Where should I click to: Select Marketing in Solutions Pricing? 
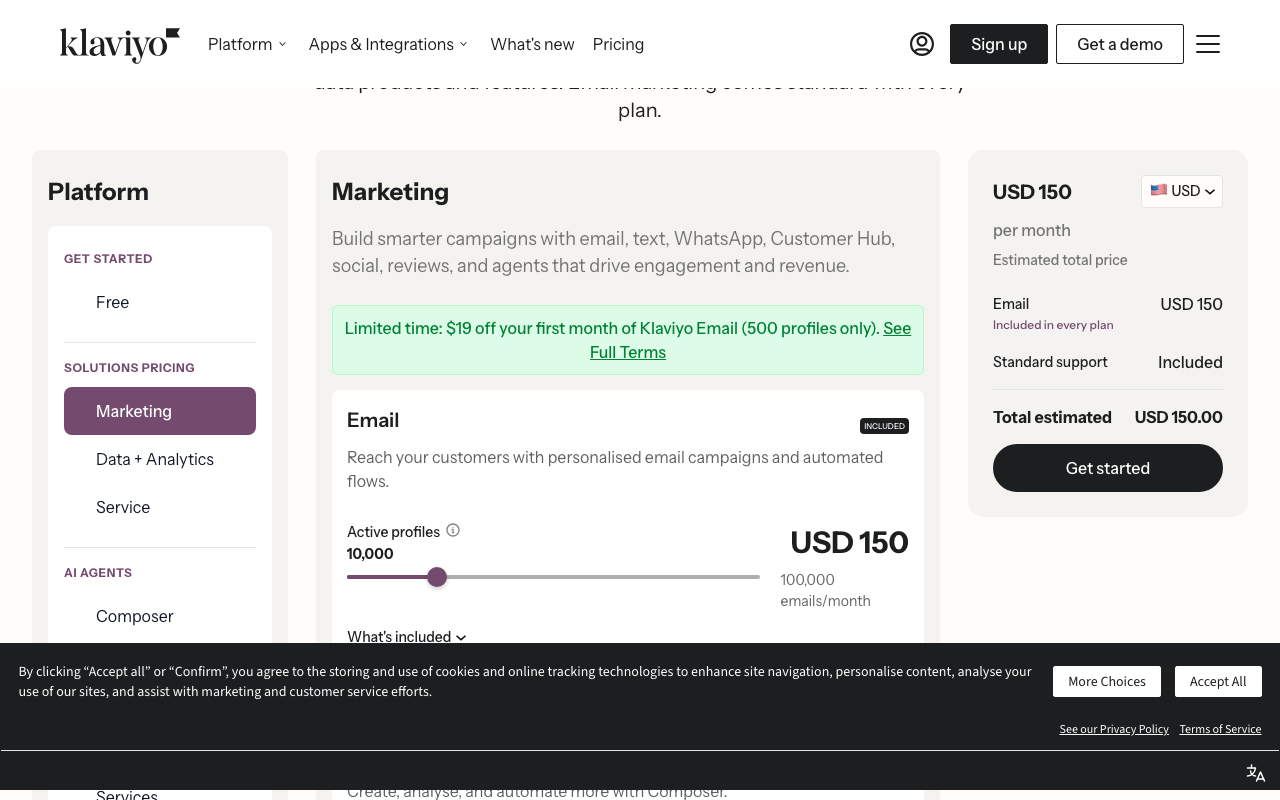click(x=160, y=411)
